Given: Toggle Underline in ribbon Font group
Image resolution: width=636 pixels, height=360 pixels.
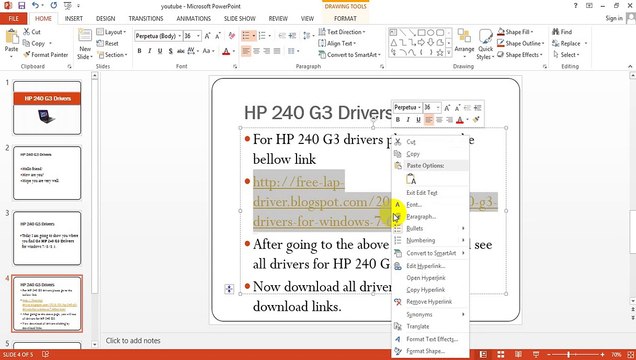Looking at the screenshot, I should coord(160,51).
